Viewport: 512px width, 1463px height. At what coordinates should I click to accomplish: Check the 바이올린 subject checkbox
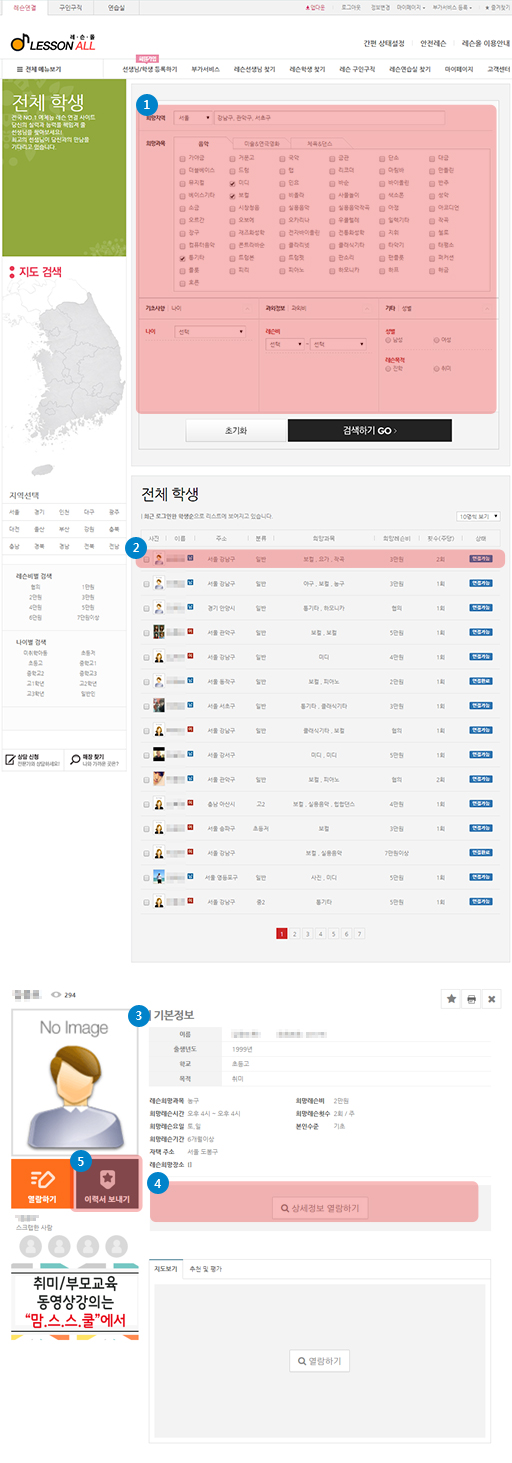(384, 183)
